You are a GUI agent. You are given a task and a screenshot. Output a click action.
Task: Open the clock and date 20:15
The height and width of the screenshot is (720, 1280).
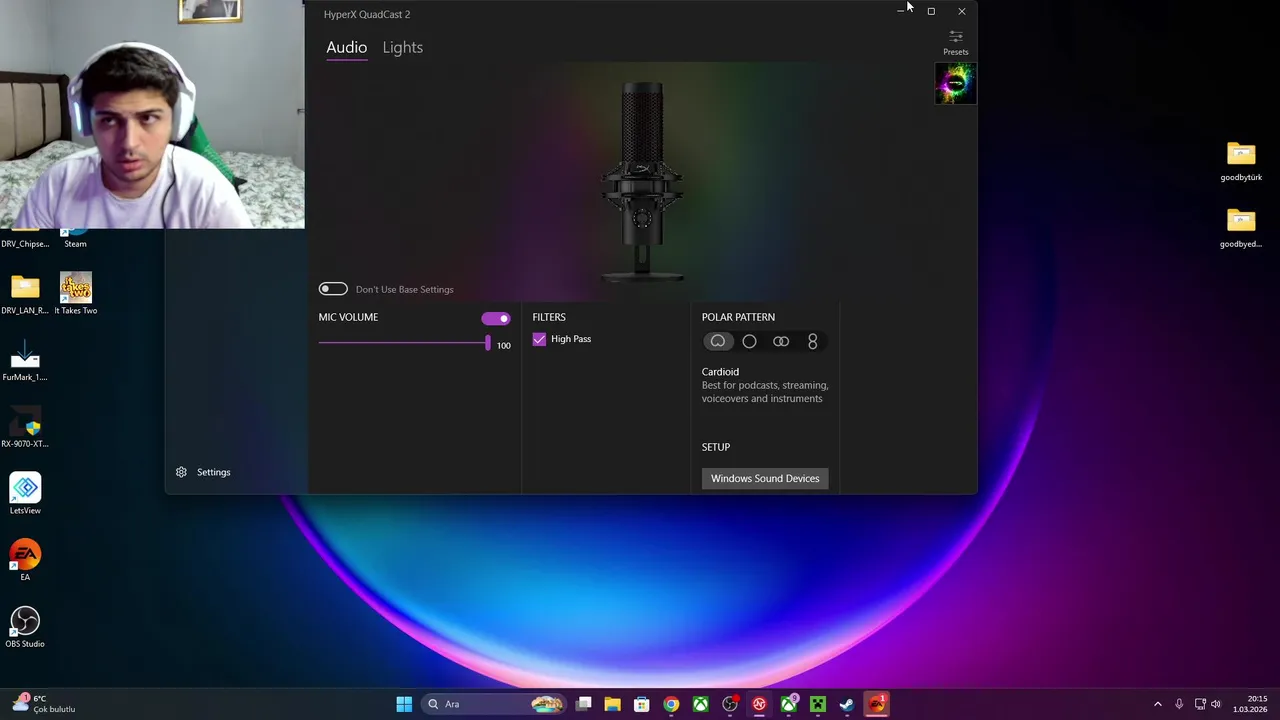(x=1250, y=704)
